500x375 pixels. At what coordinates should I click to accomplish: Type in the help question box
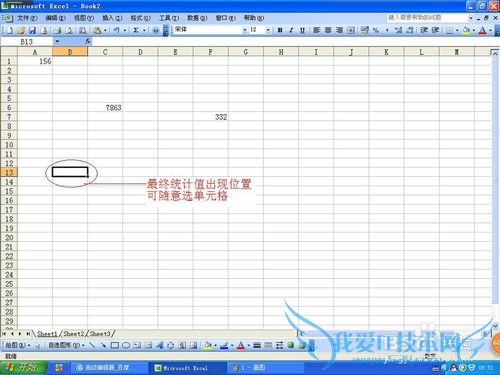[x=427, y=17]
